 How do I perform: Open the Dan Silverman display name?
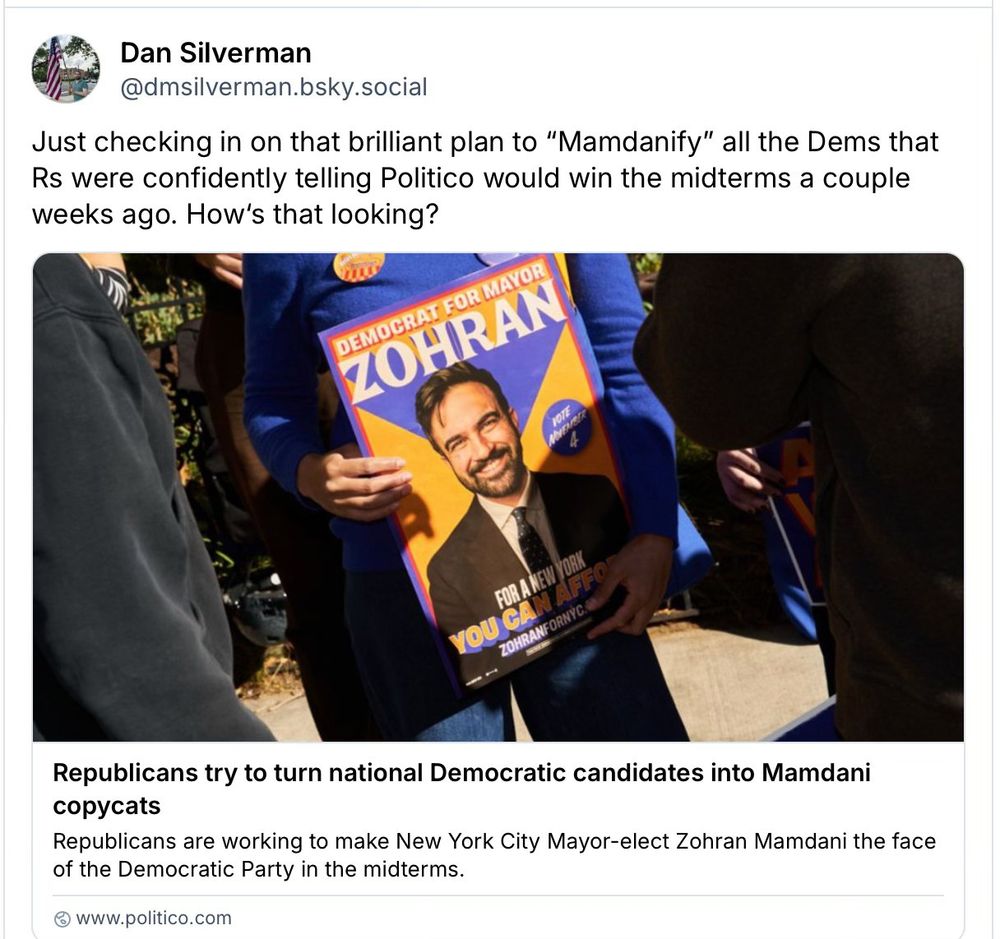[x=216, y=52]
